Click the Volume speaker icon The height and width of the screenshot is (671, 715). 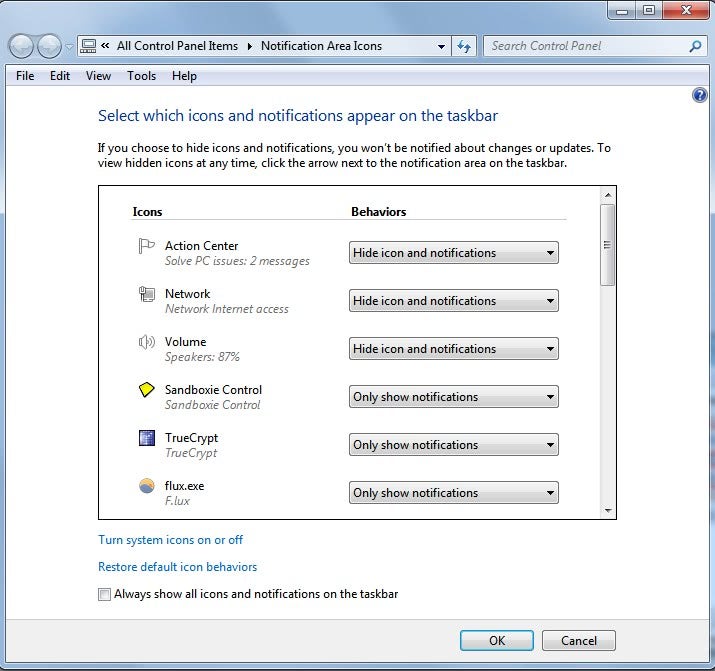click(146, 342)
